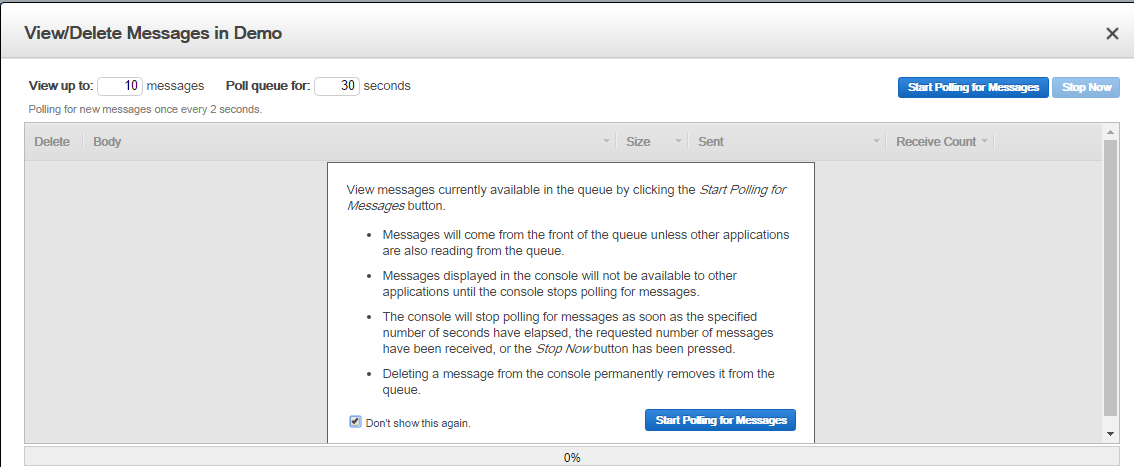Open the Sent column dropdown arrow
The height and width of the screenshot is (467, 1134).
(877, 142)
